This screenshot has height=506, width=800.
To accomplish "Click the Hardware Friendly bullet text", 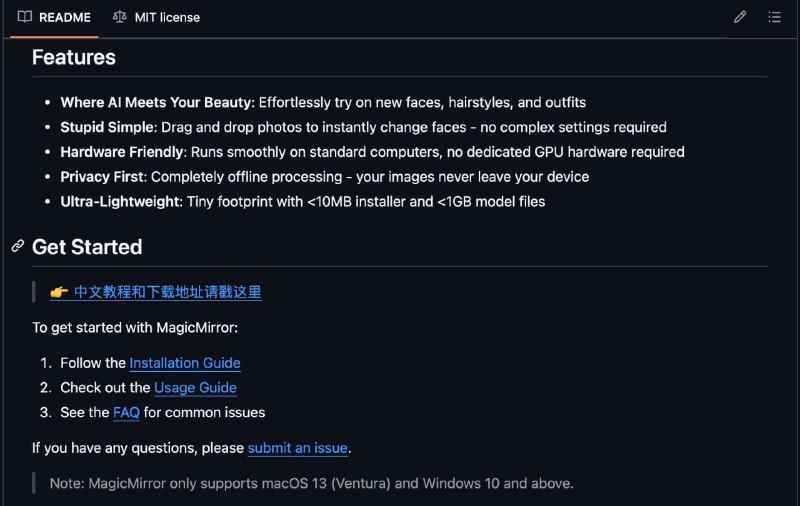I will pyautogui.click(x=372, y=152).
